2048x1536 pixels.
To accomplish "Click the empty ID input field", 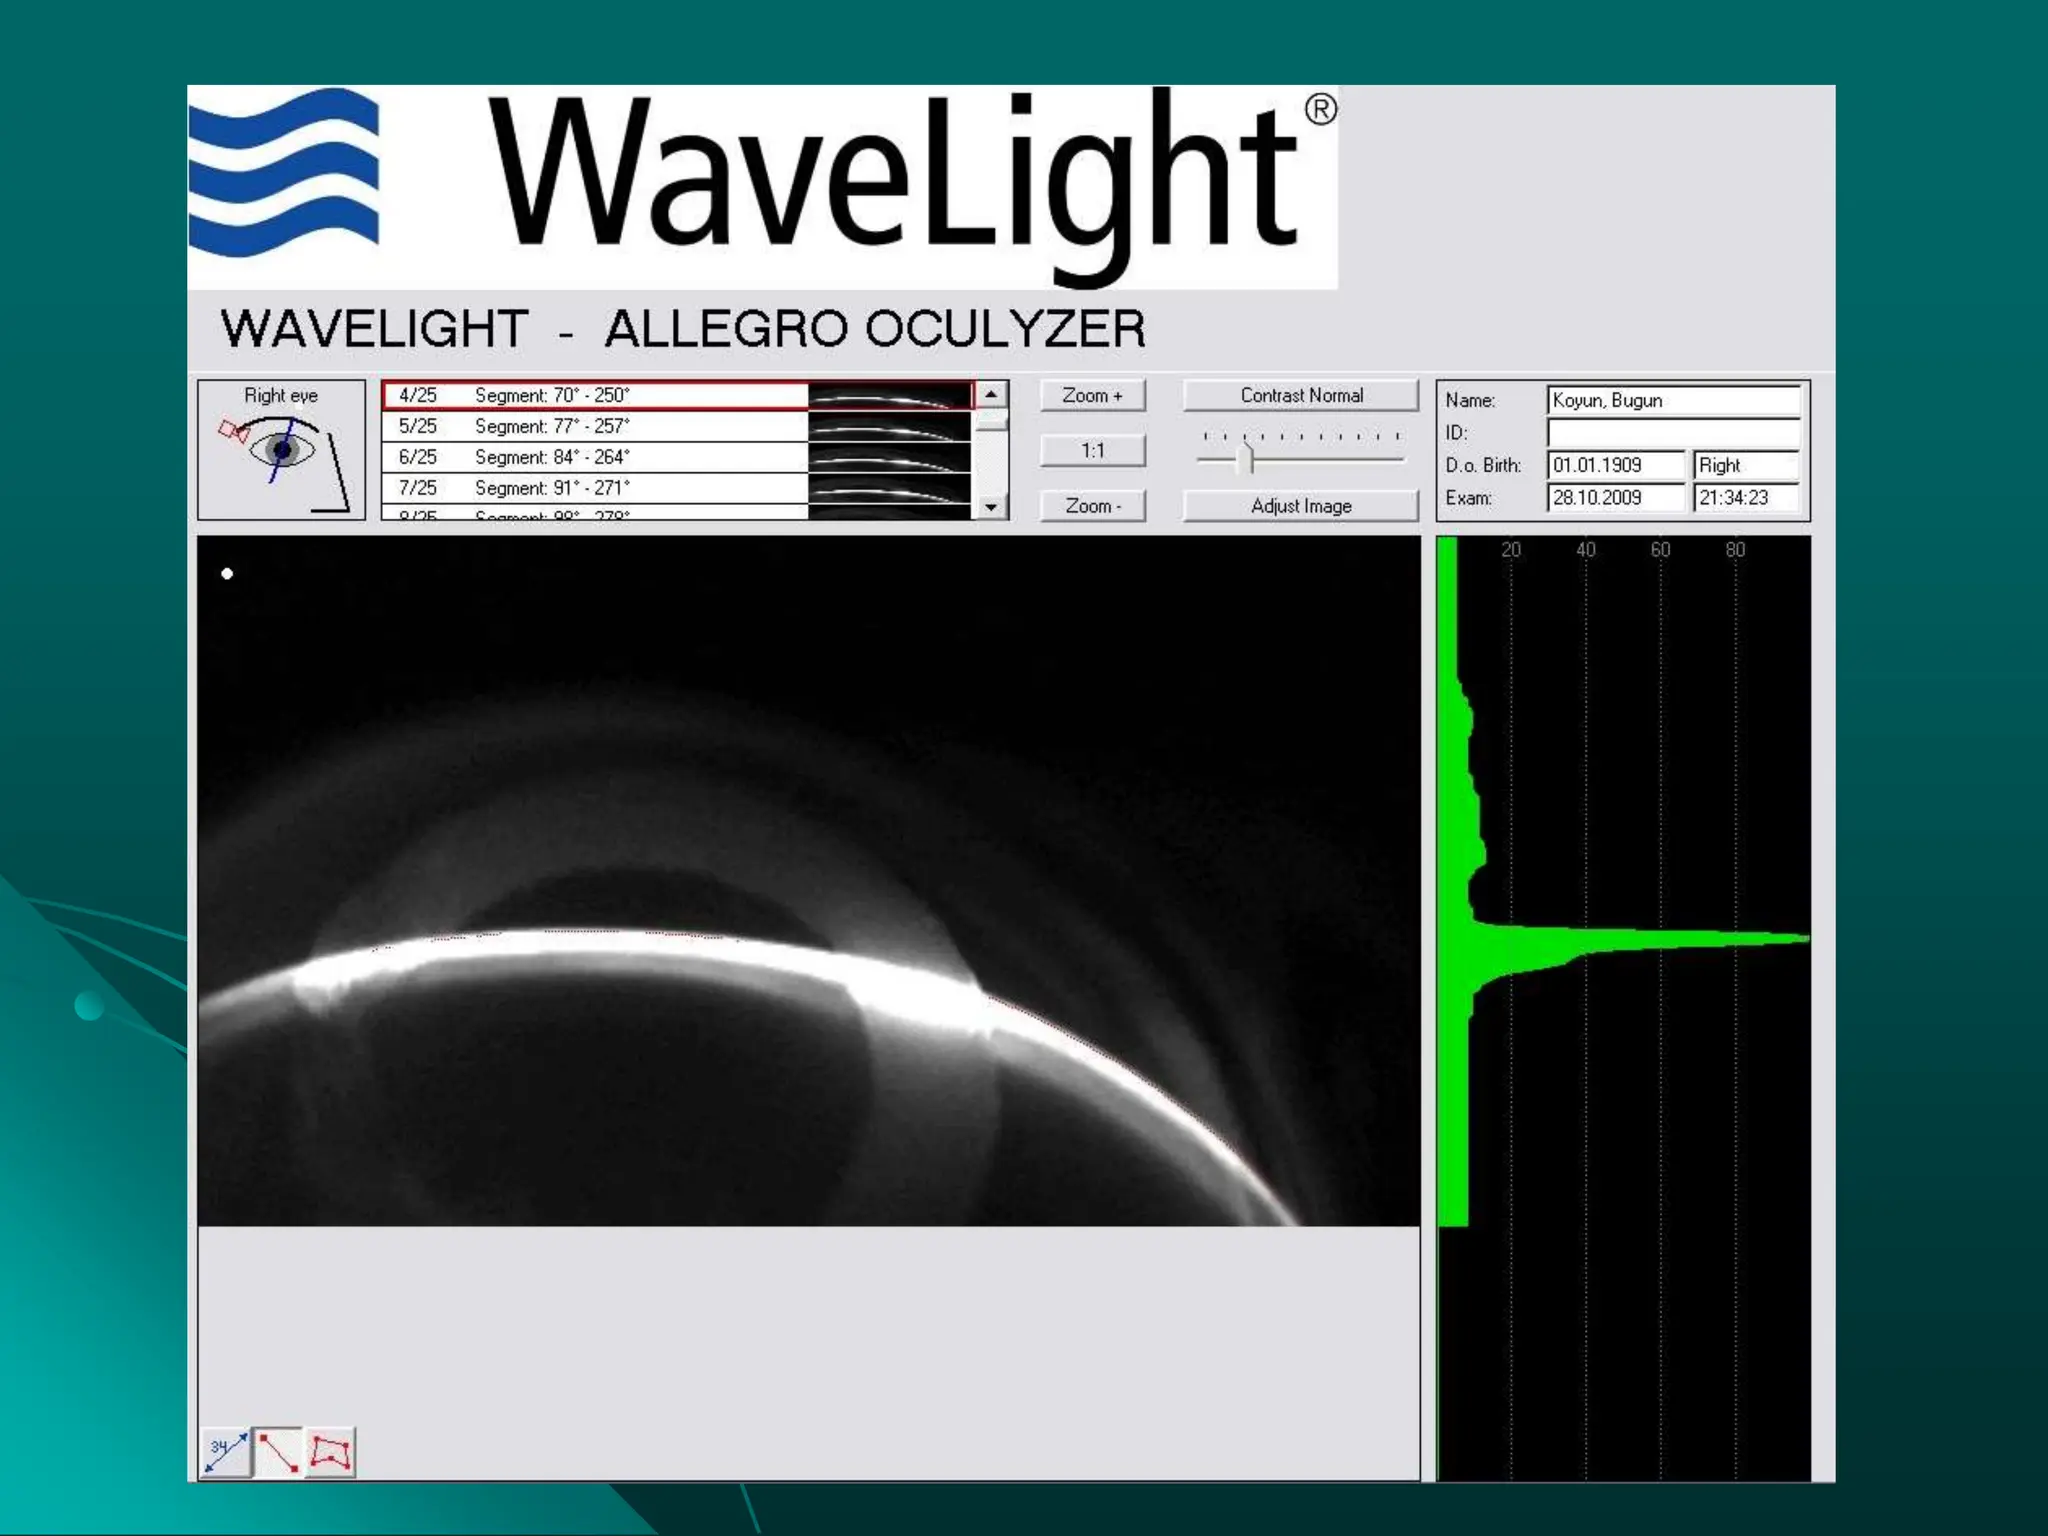I will click(1672, 433).
